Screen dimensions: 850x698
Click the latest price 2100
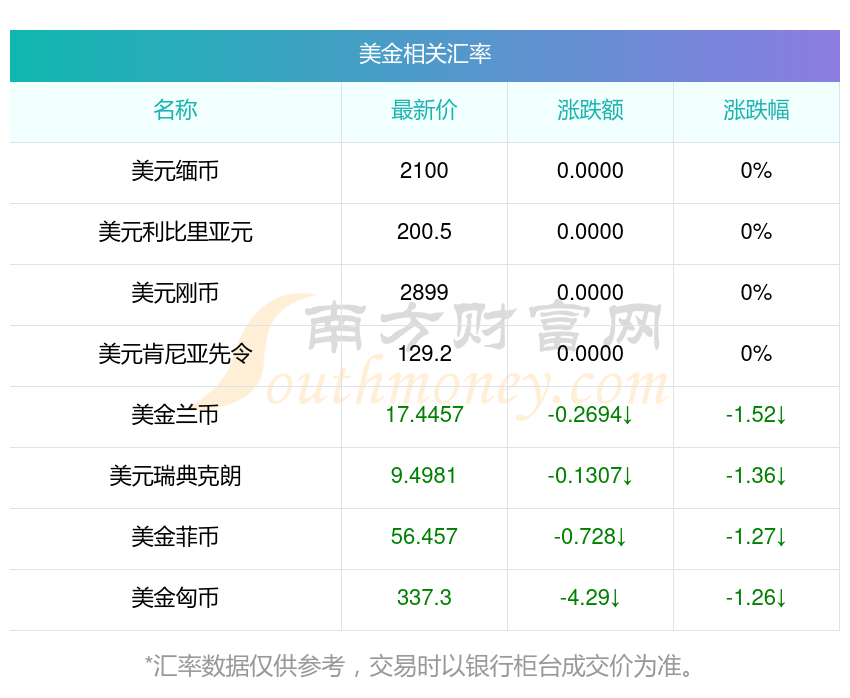point(424,171)
